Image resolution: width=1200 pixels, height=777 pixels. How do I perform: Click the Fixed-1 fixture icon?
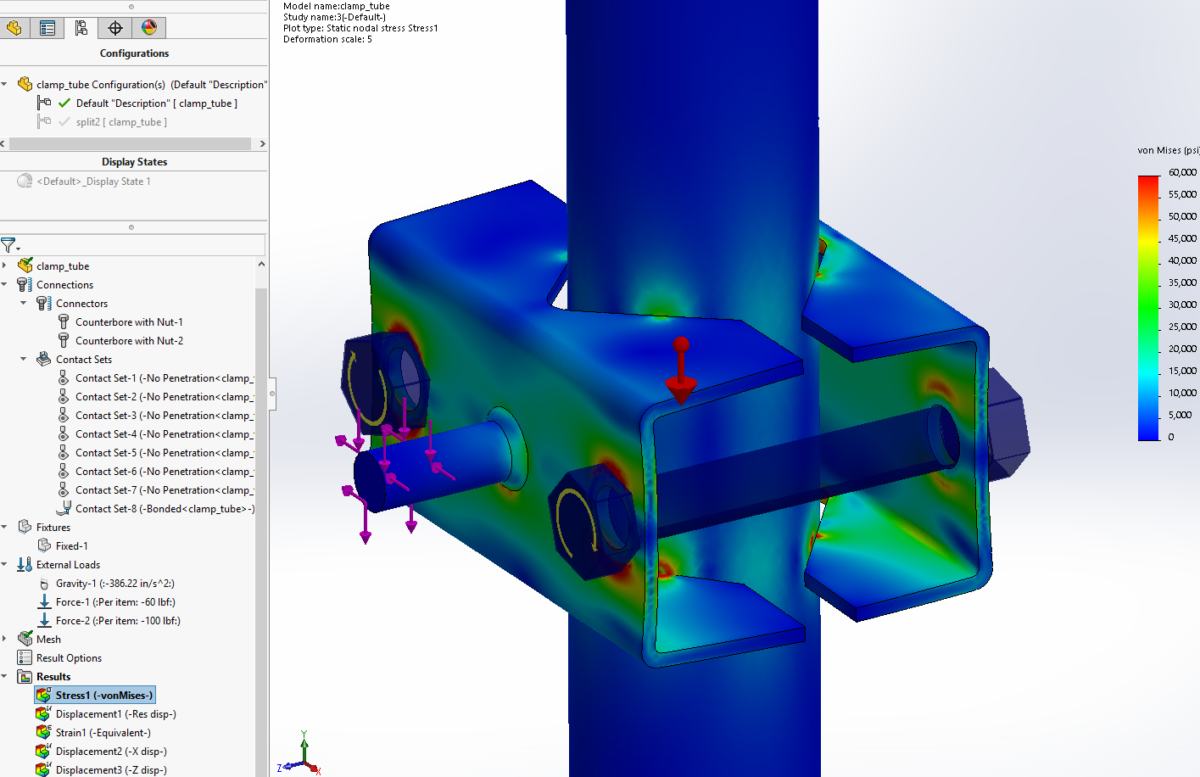point(44,545)
